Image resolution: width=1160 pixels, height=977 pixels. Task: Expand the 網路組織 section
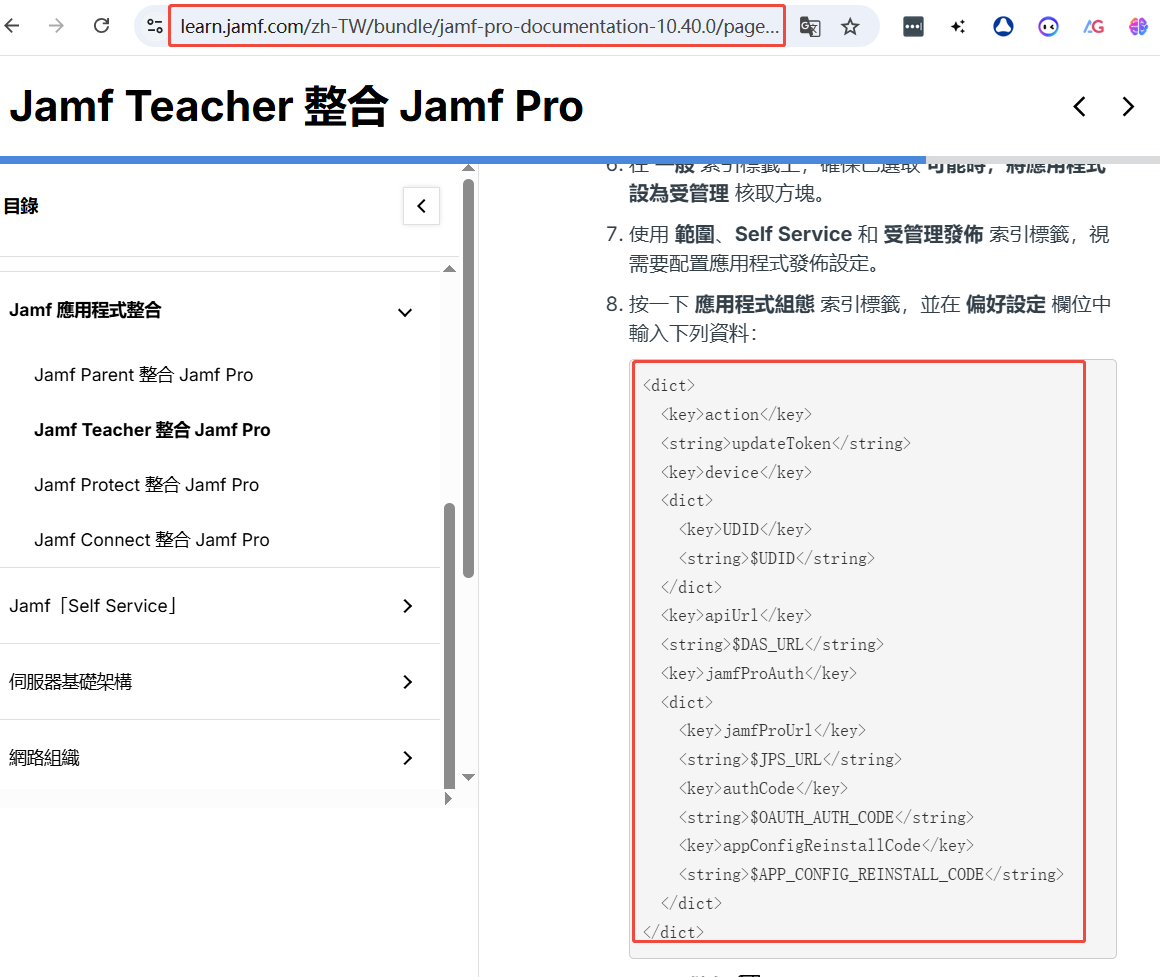407,758
